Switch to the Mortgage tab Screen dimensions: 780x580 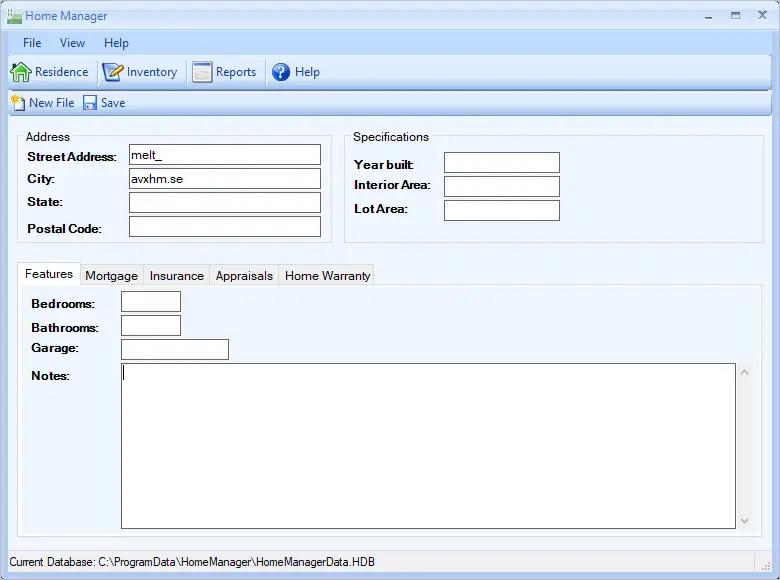pyautogui.click(x=111, y=276)
